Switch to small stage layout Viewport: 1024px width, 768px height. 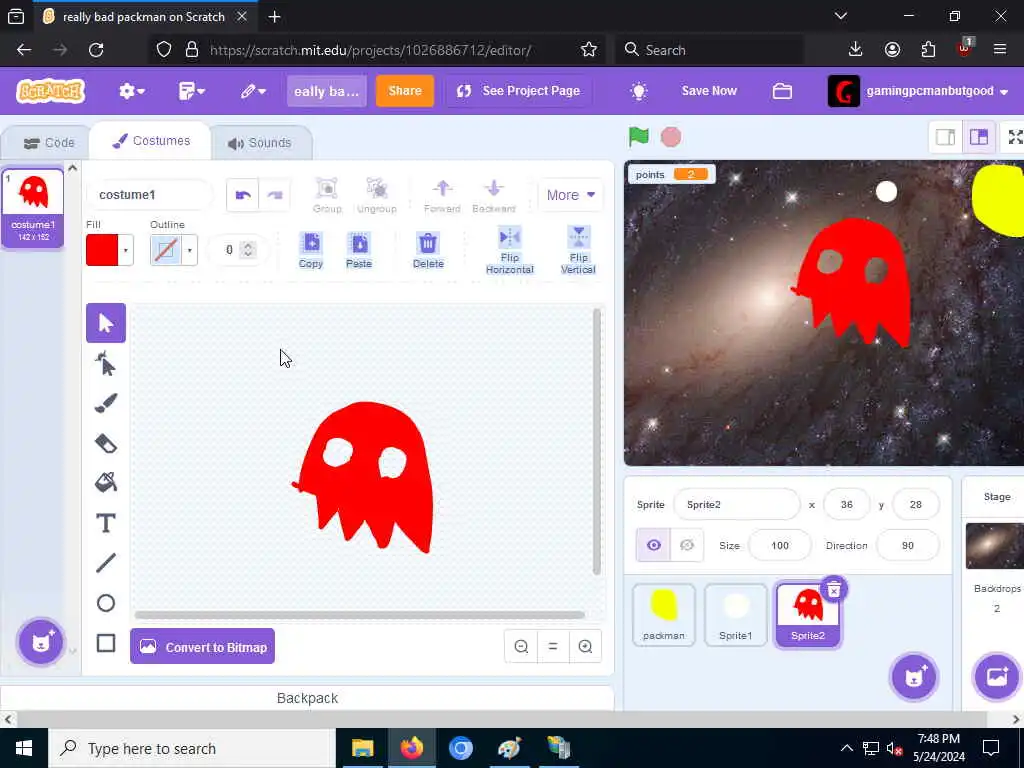coord(946,136)
